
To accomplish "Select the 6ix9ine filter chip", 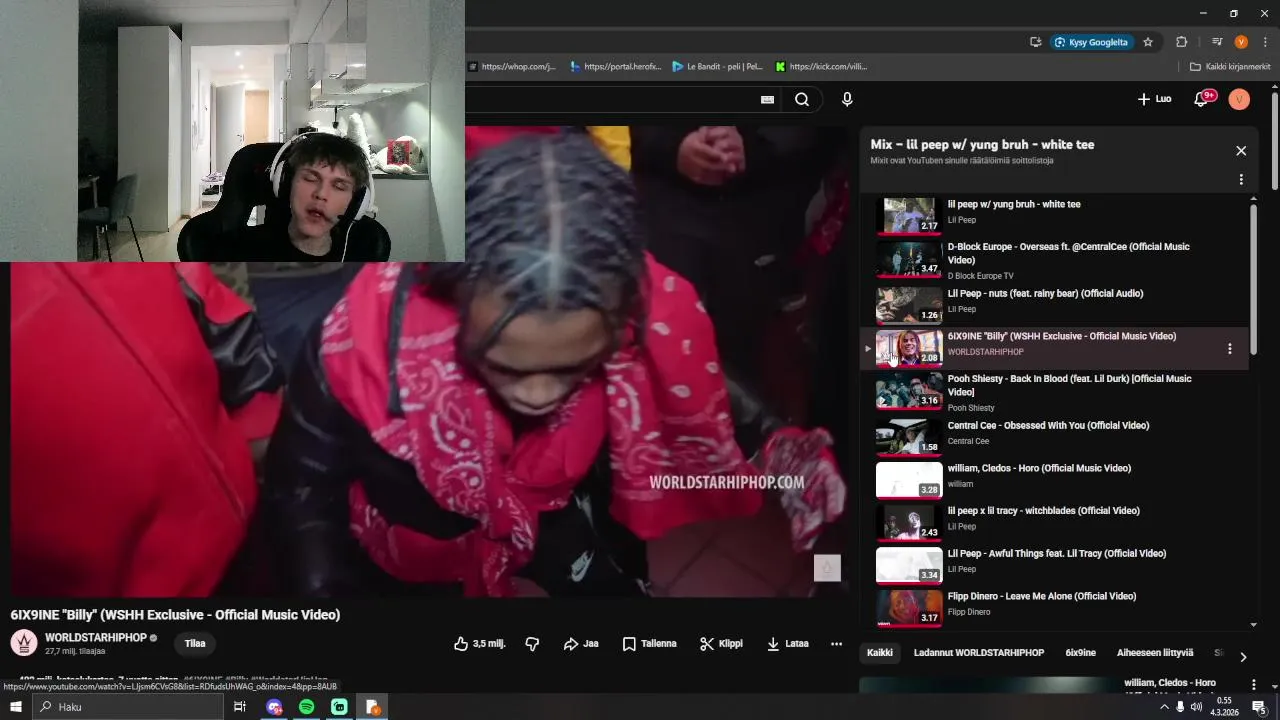I will [x=1080, y=653].
